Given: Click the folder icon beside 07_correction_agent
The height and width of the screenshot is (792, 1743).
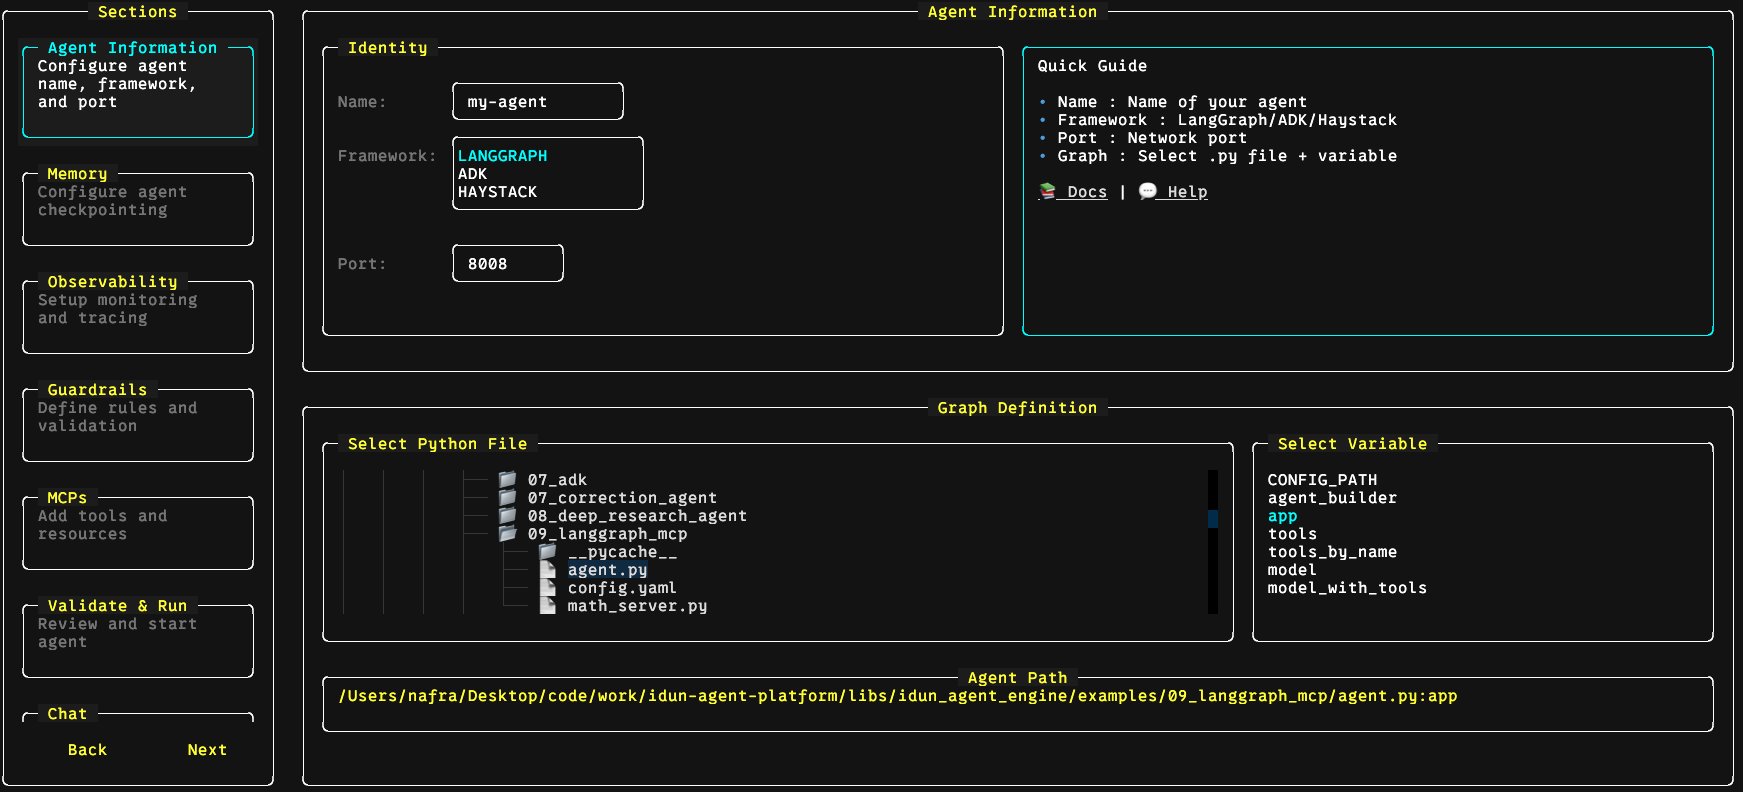Looking at the screenshot, I should (508, 498).
